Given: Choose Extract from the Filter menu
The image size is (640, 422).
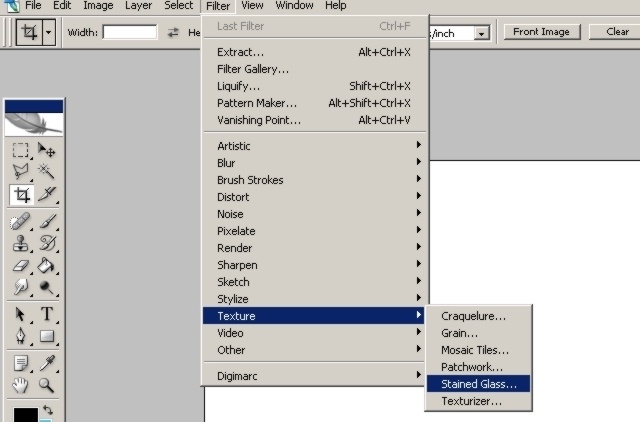Looking at the screenshot, I should pos(314,52).
